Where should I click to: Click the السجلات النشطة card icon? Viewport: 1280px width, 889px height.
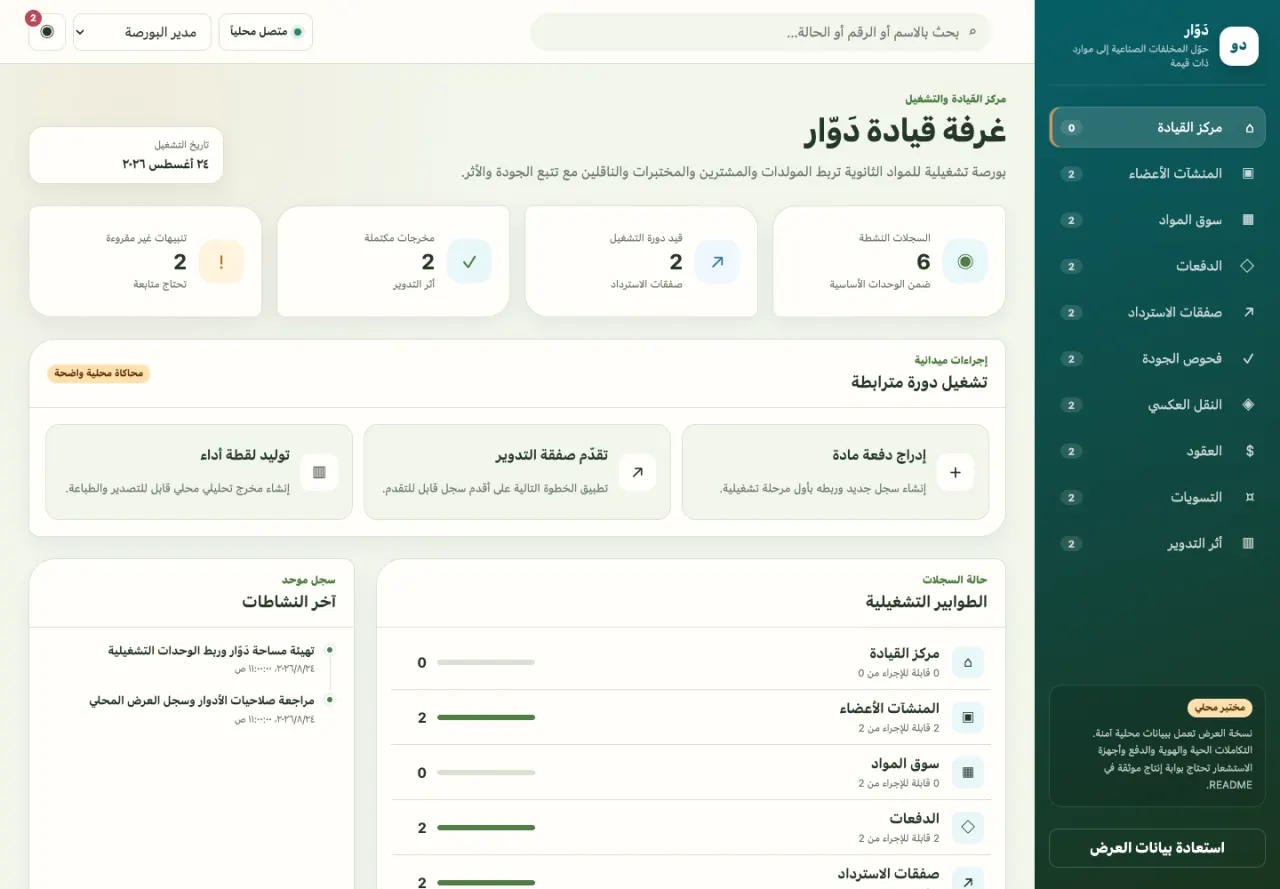coord(965,261)
